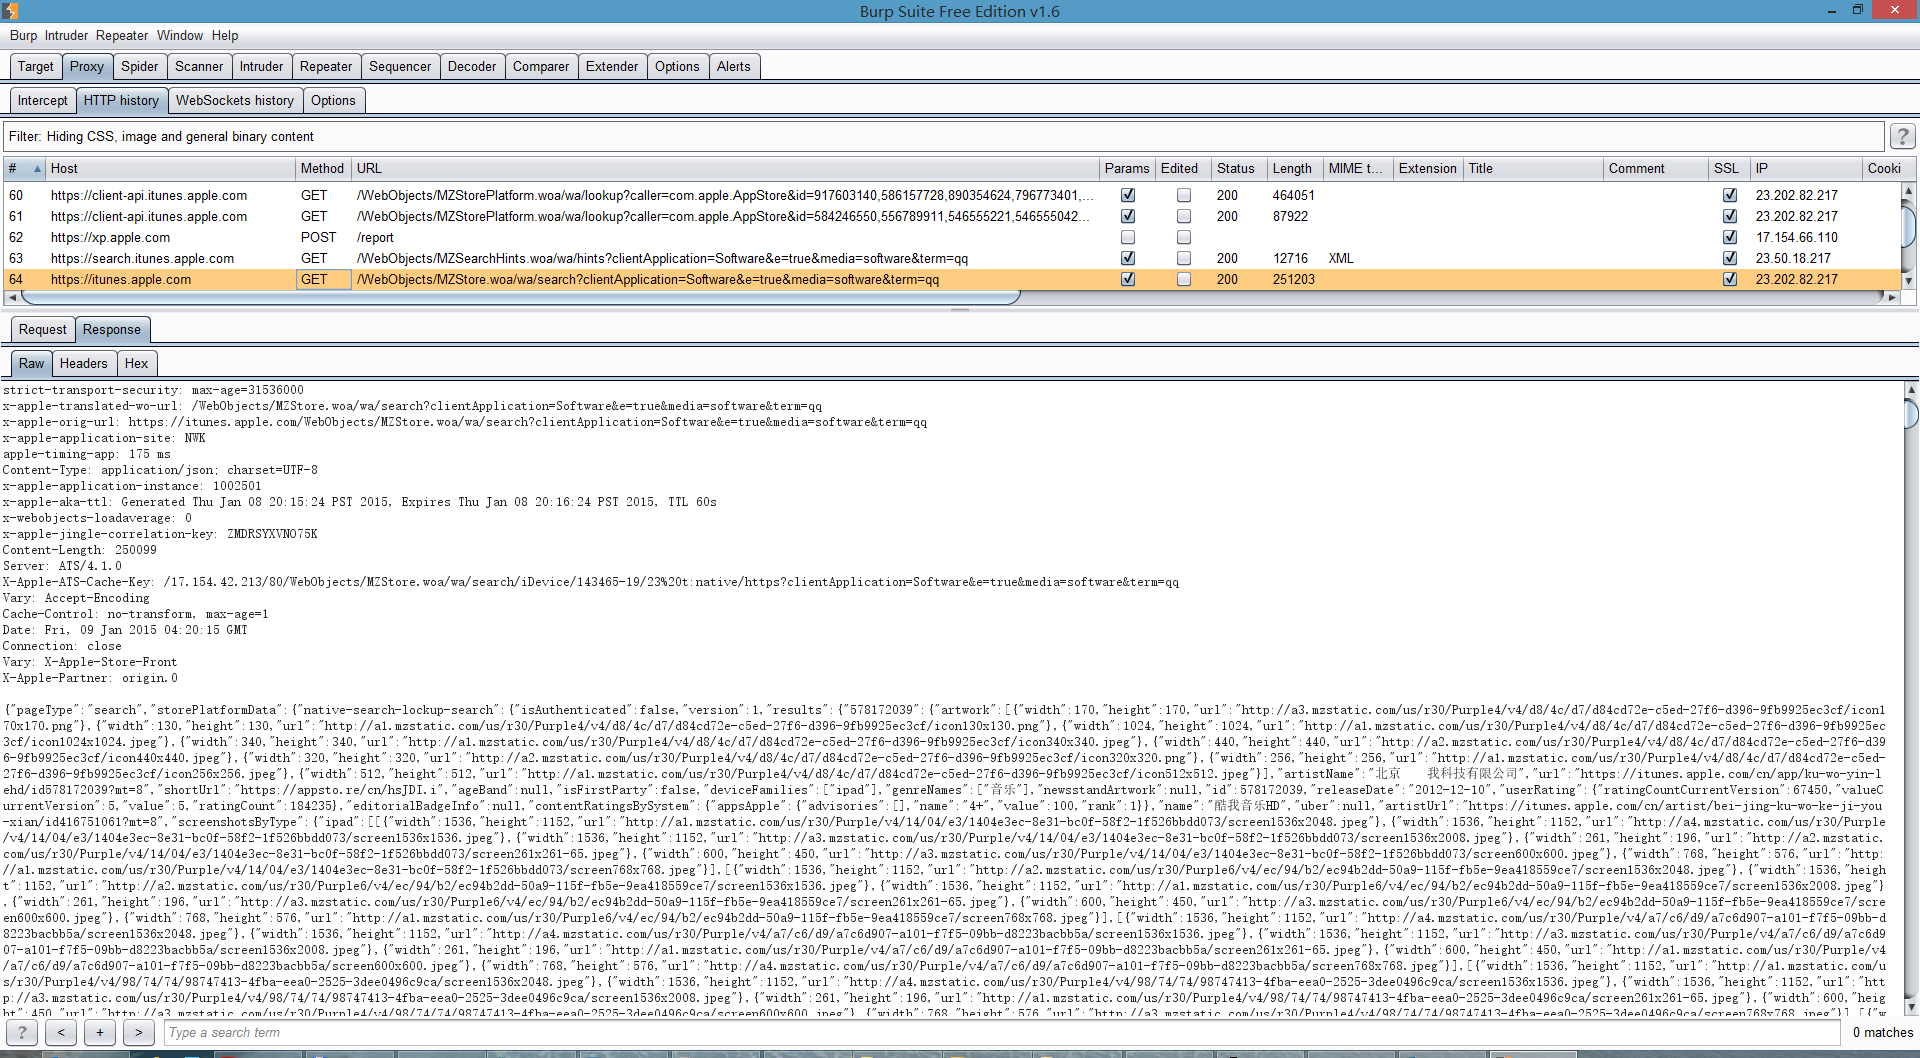The height and width of the screenshot is (1058, 1920).
Task: Toggle Params checkbox for request 60
Action: pos(1128,196)
